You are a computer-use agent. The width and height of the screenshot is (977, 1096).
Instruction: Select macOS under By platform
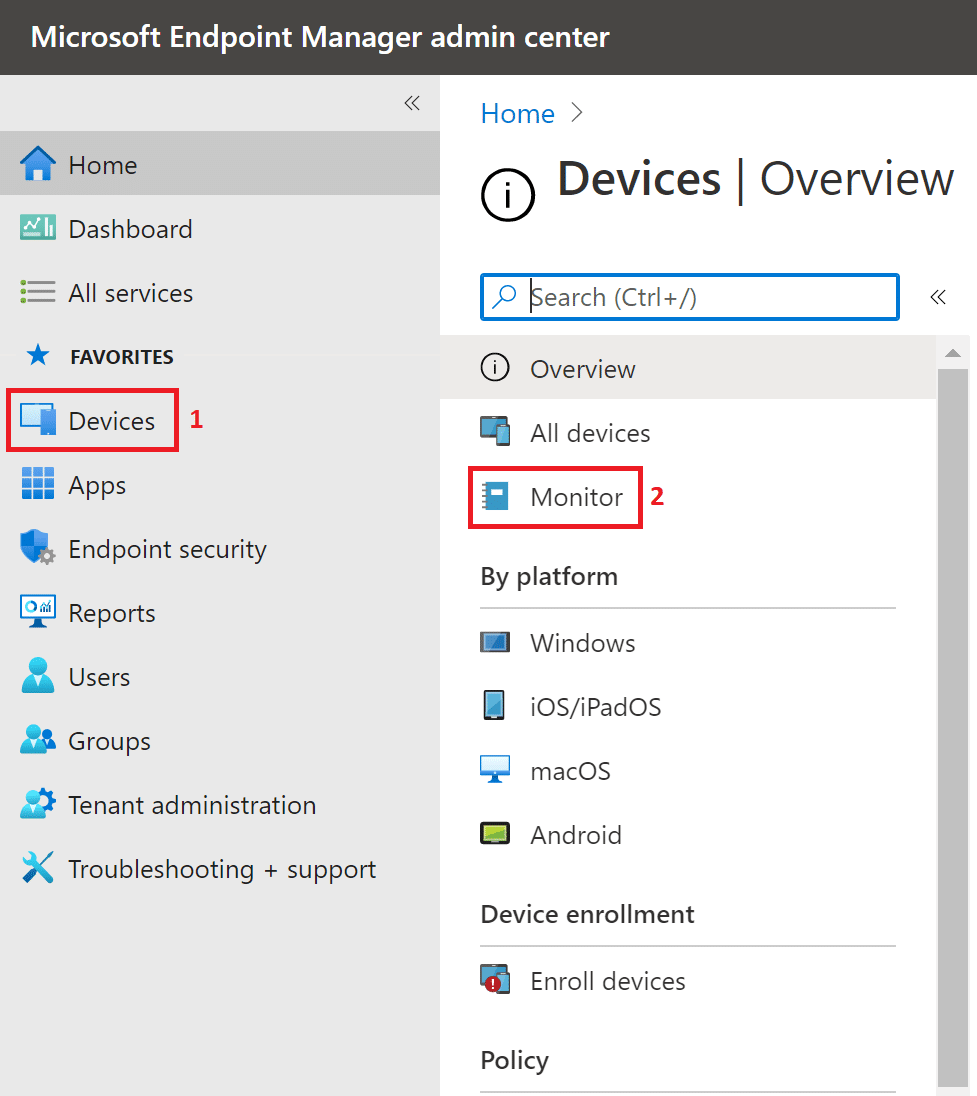(570, 771)
